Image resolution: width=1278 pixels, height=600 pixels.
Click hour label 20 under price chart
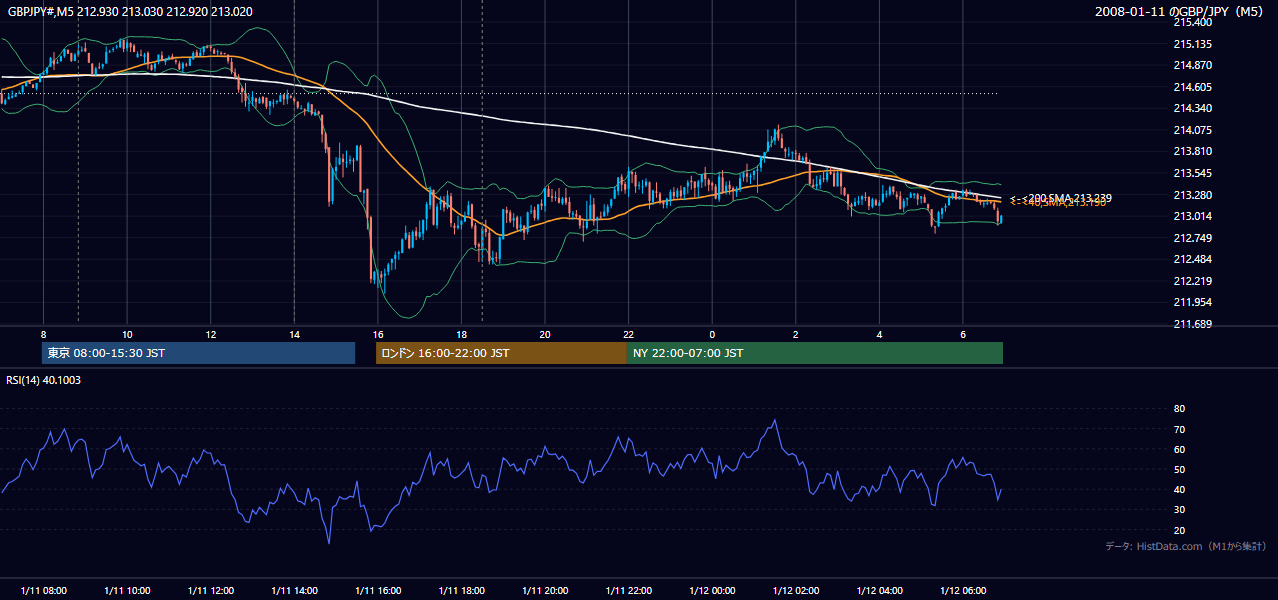[x=545, y=334]
